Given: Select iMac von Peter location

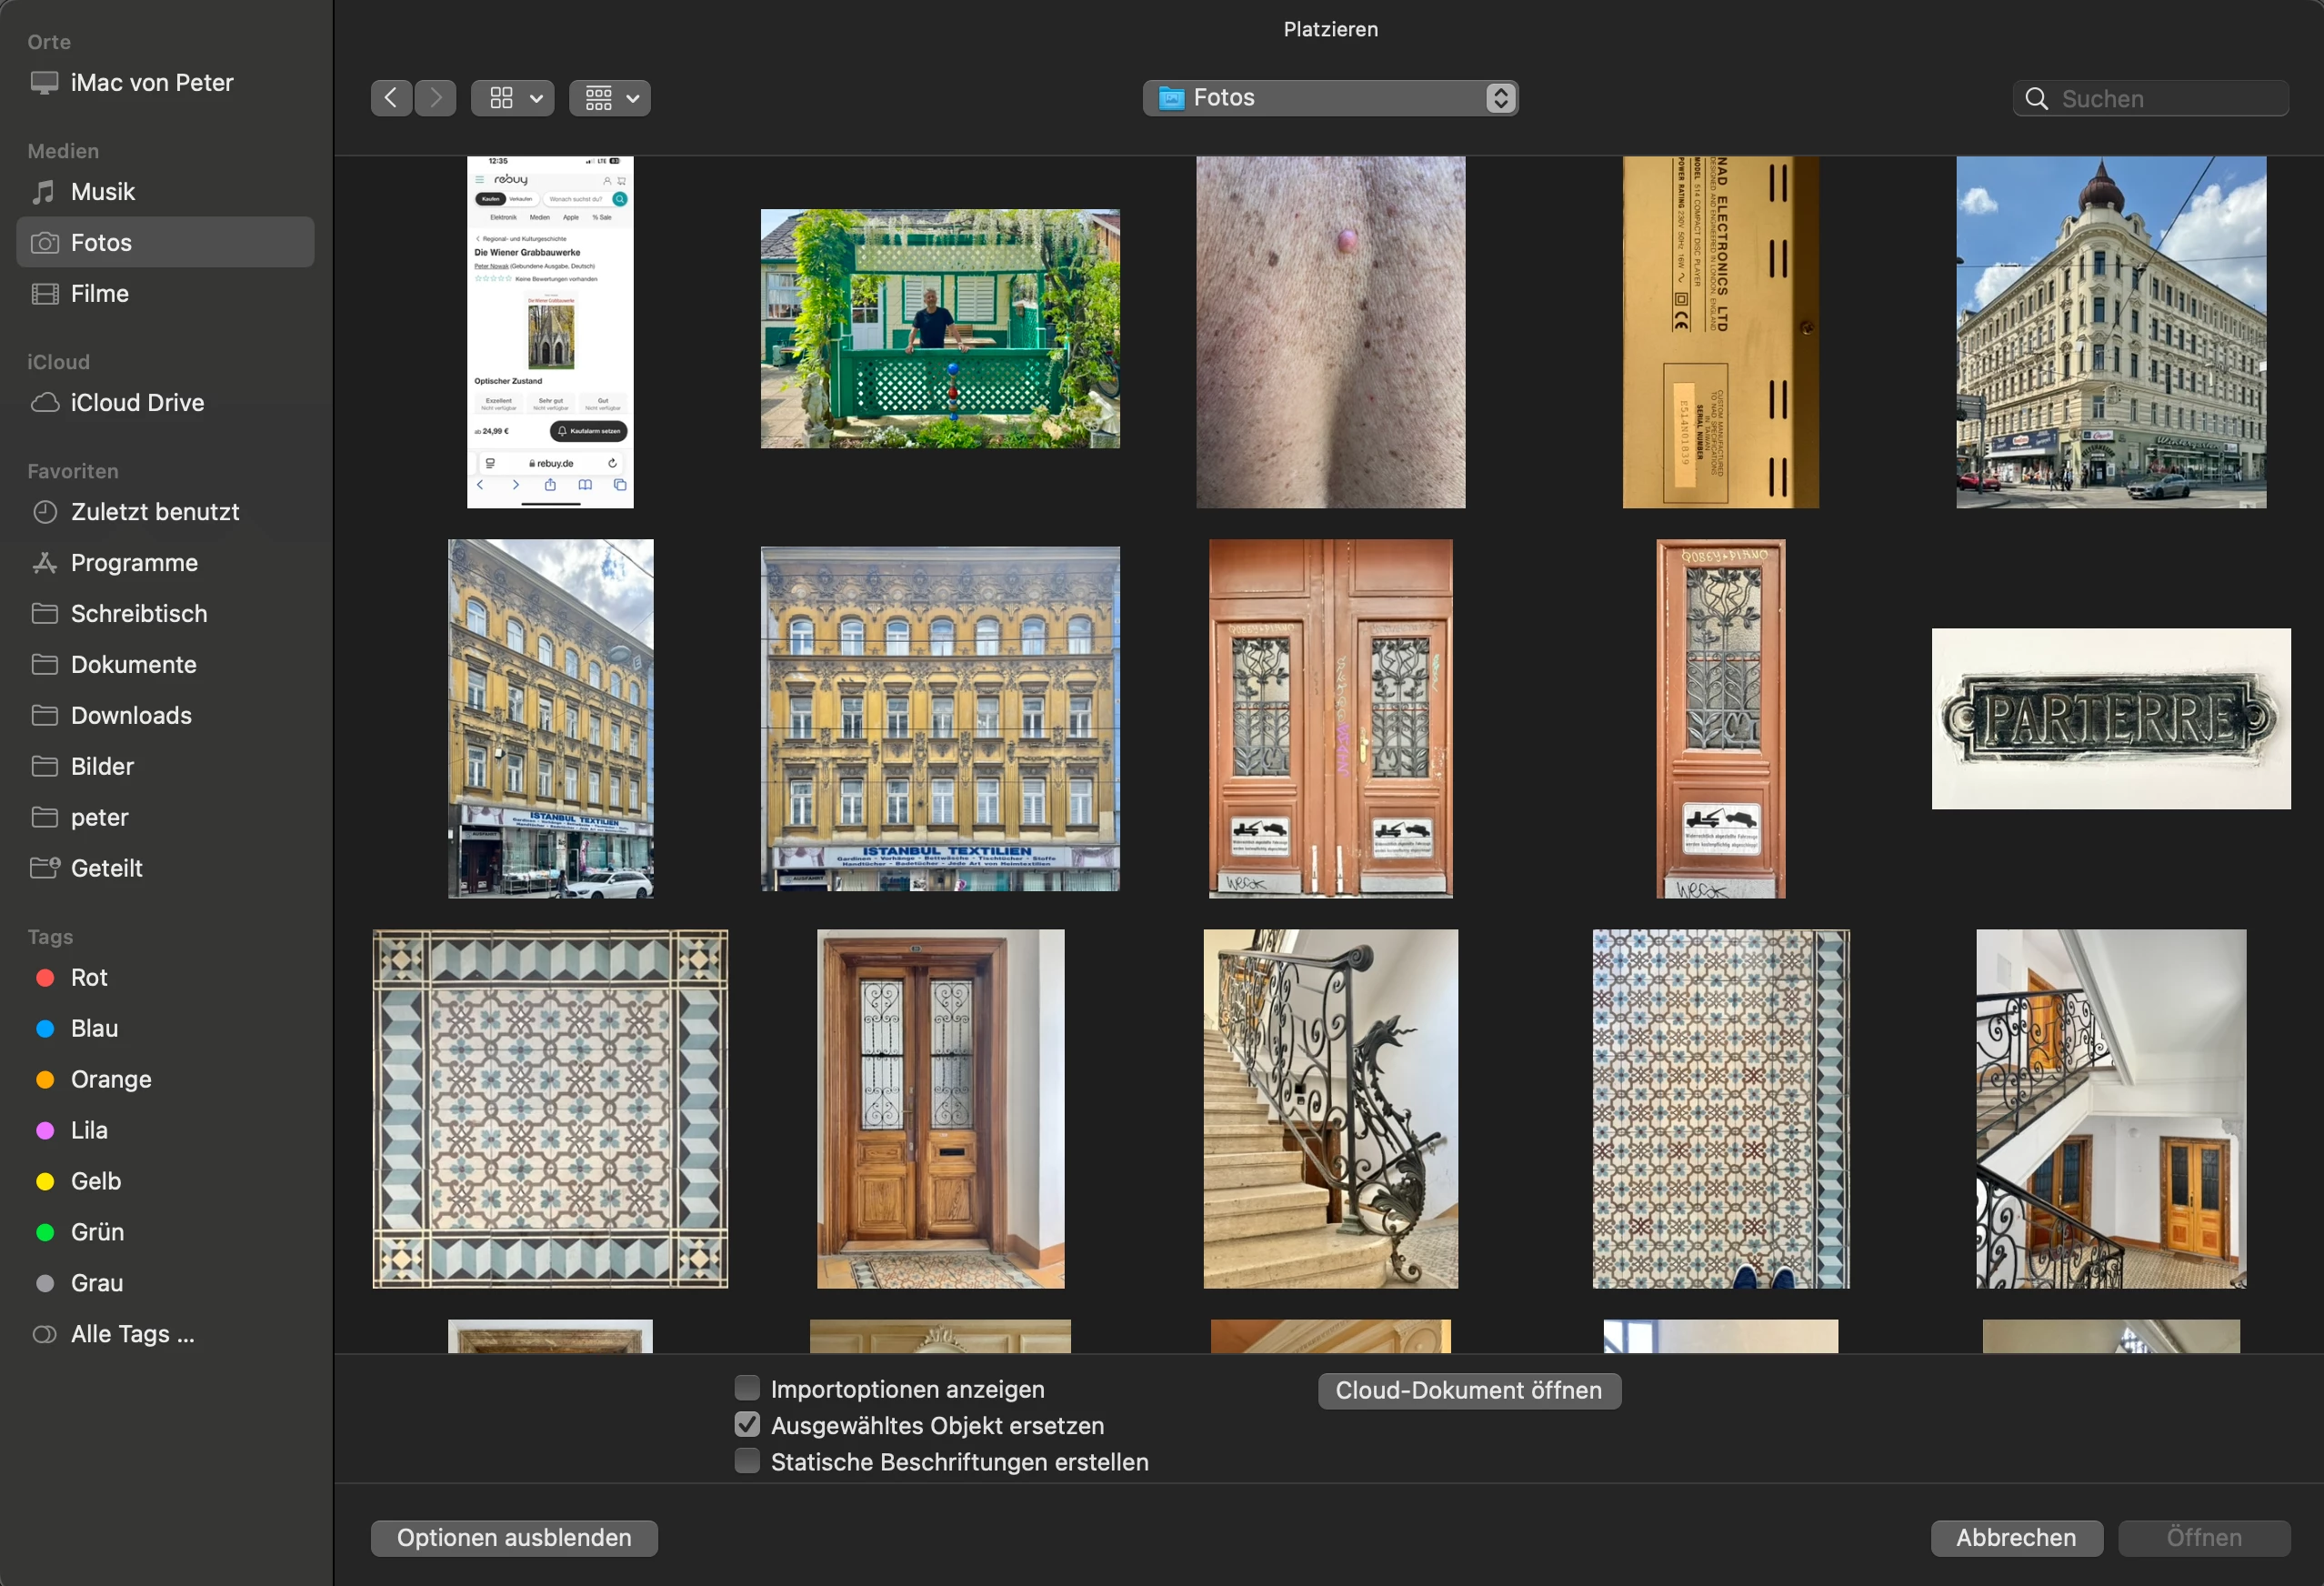Looking at the screenshot, I should coord(151,83).
